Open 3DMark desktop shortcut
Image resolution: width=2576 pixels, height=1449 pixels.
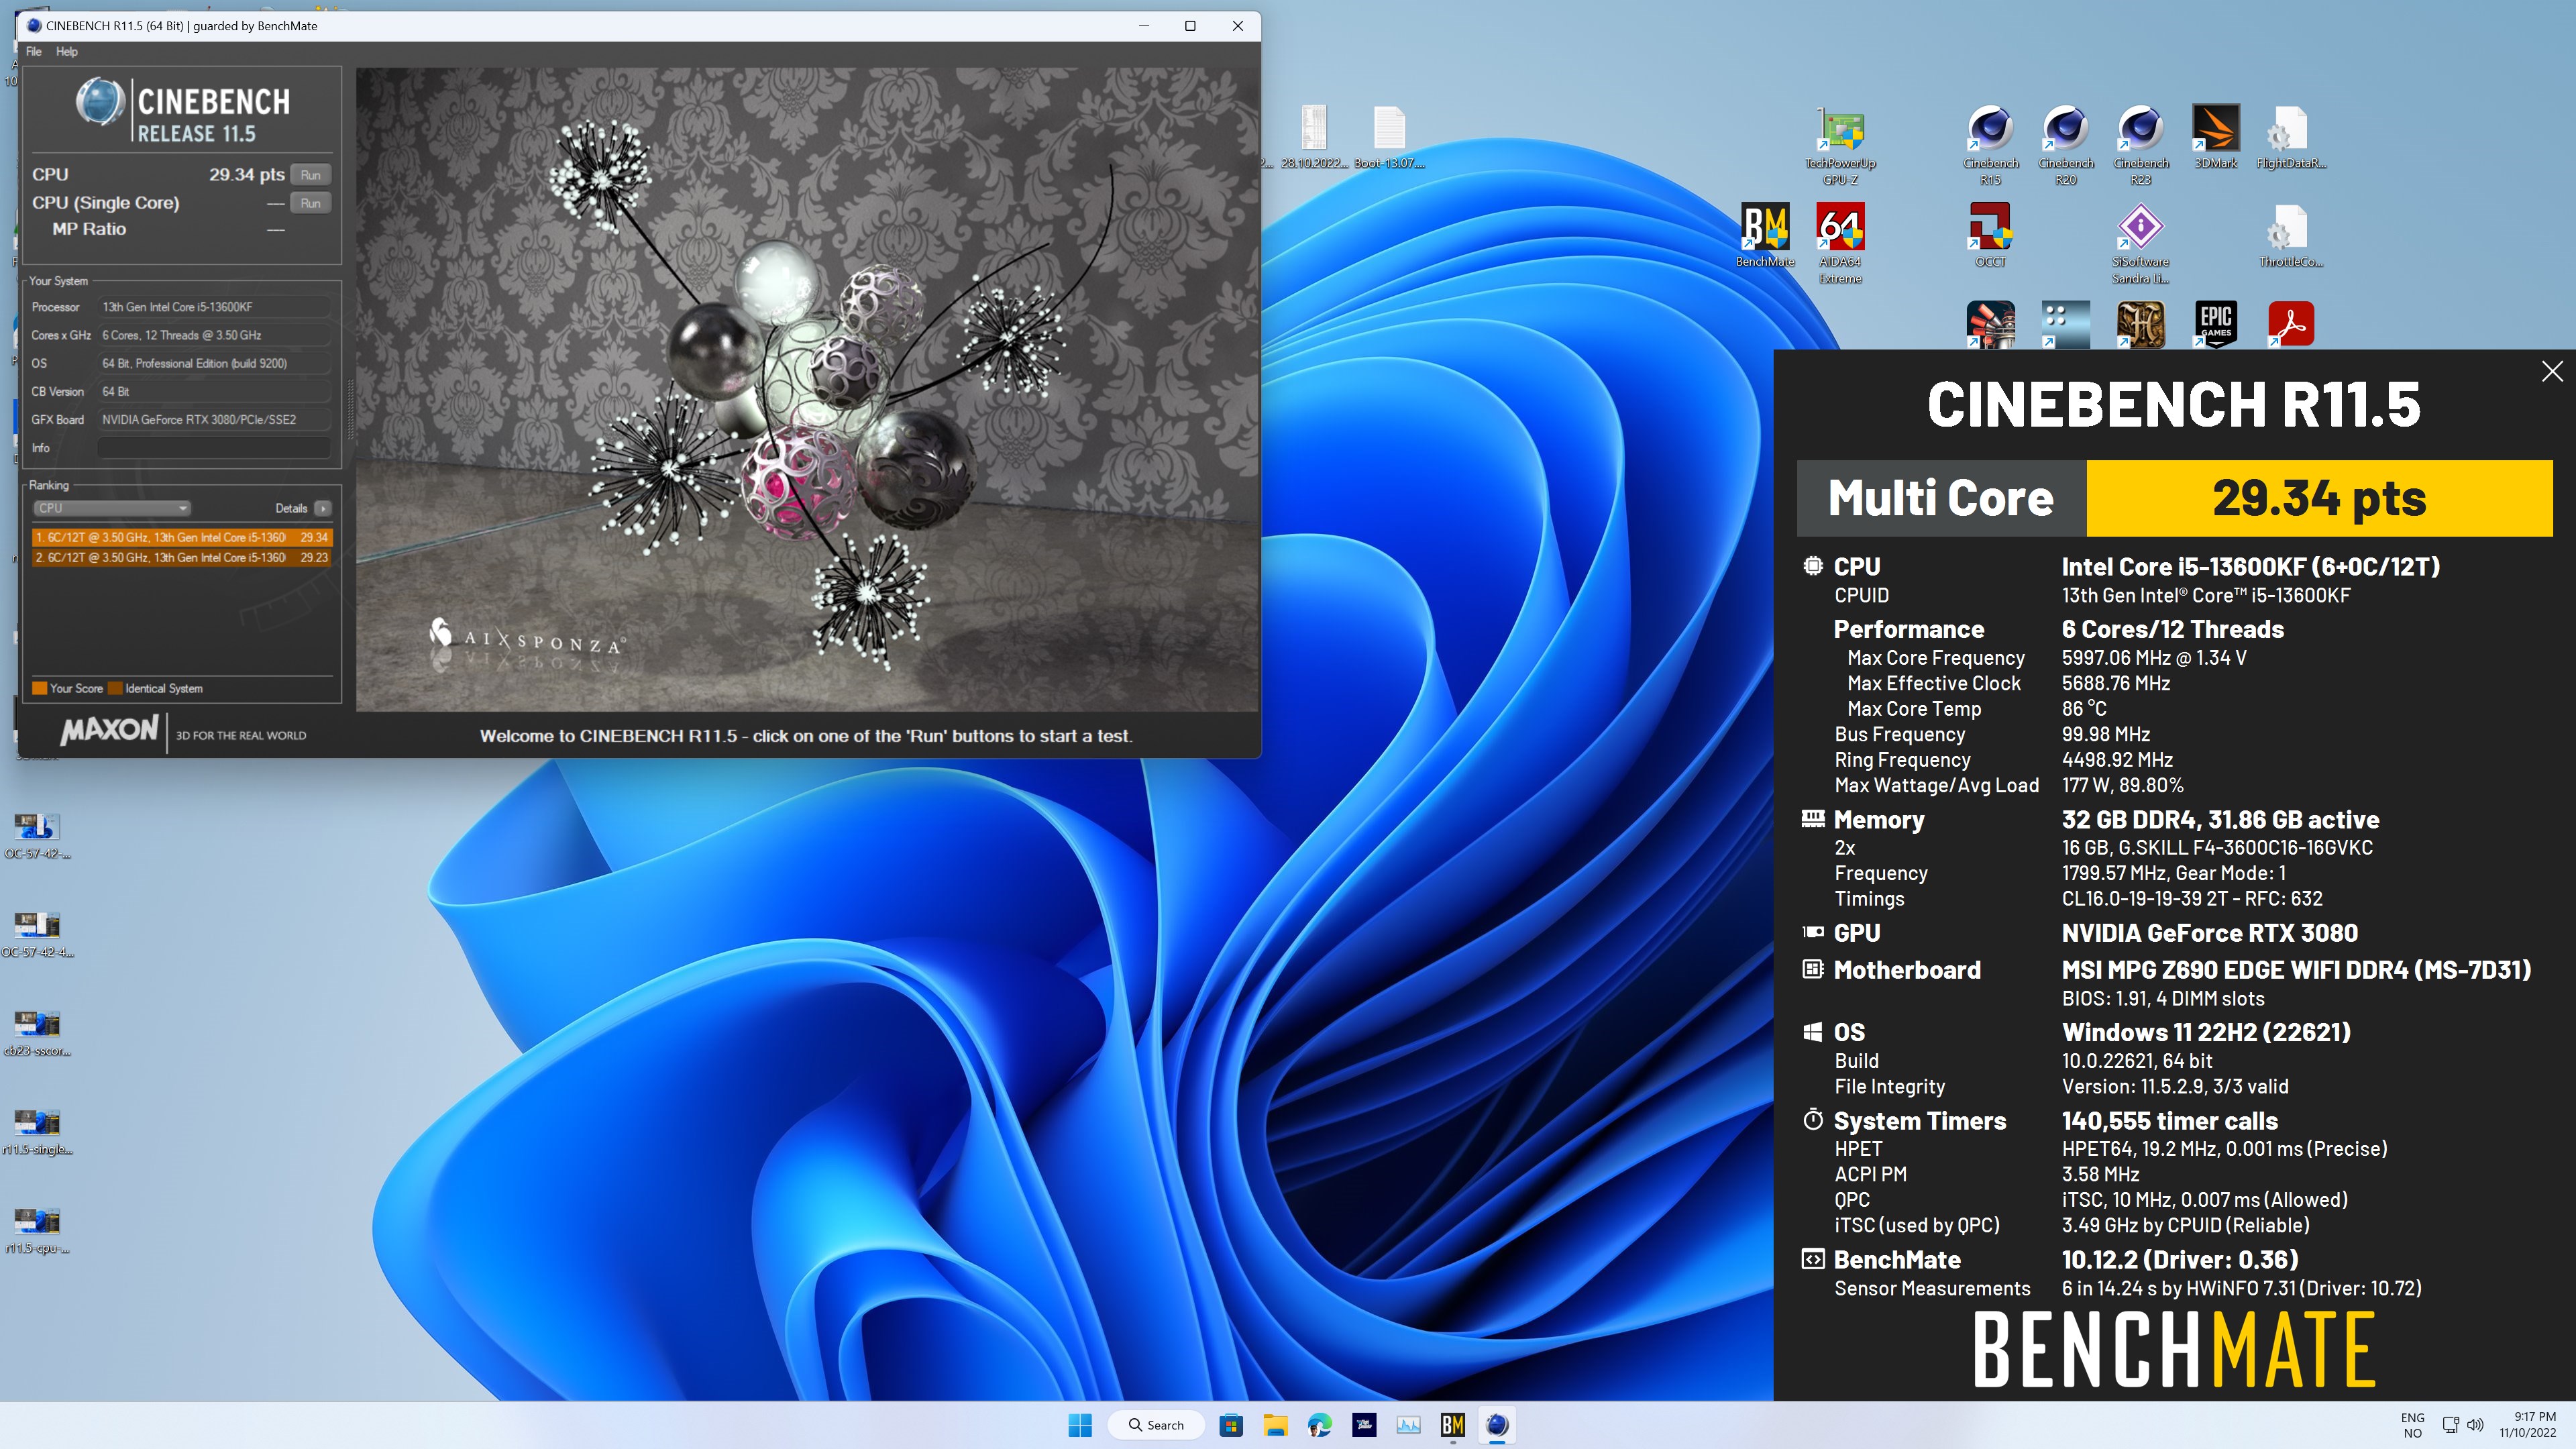click(2215, 137)
